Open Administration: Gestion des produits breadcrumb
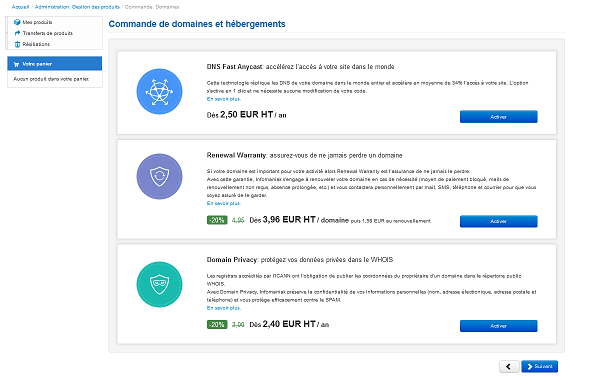 77,7
